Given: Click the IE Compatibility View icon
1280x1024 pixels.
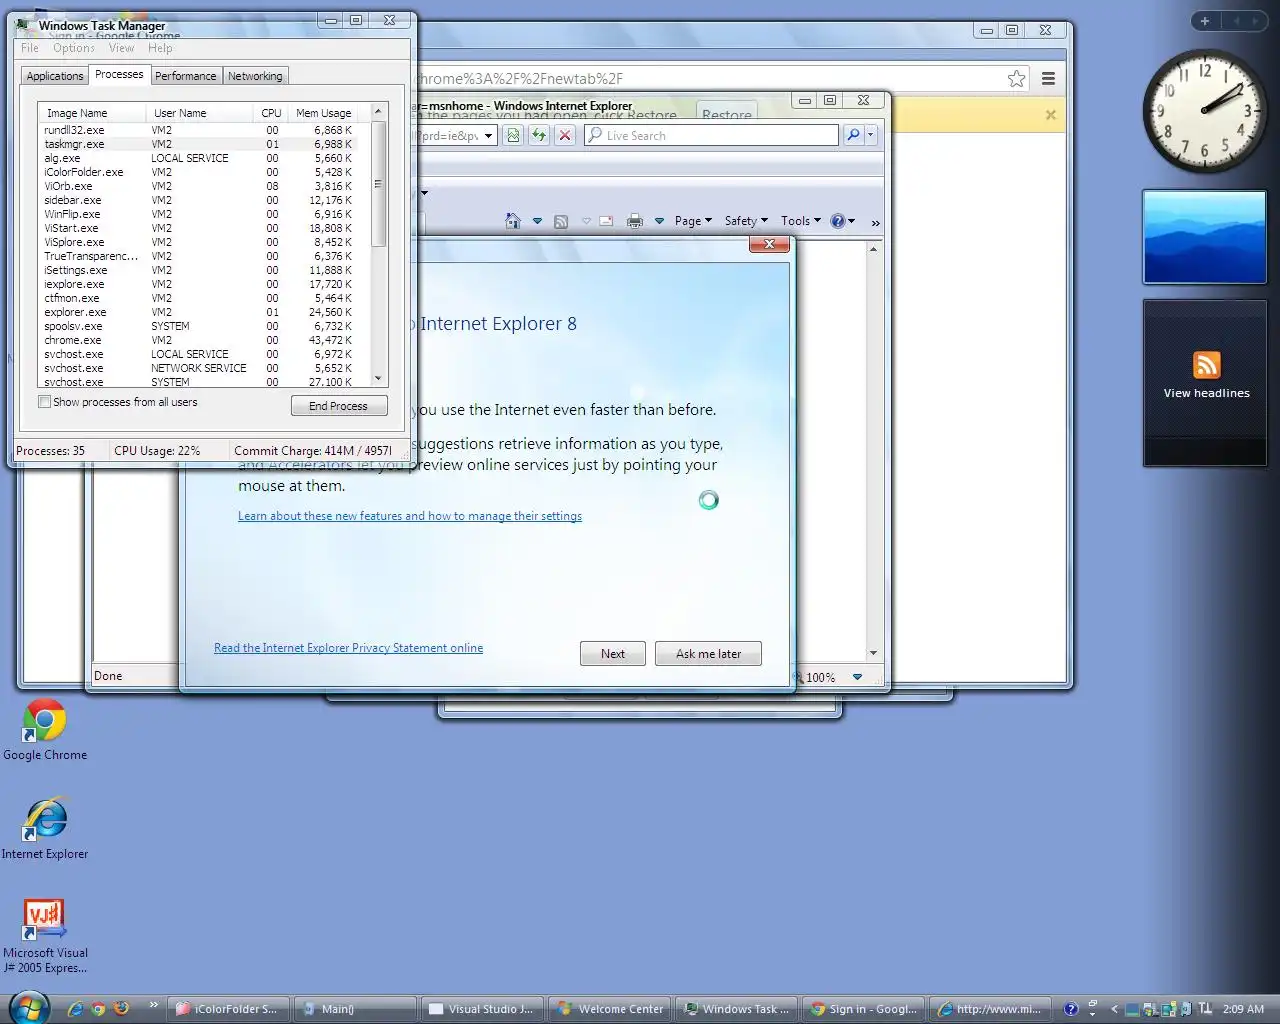Looking at the screenshot, I should coord(514,135).
